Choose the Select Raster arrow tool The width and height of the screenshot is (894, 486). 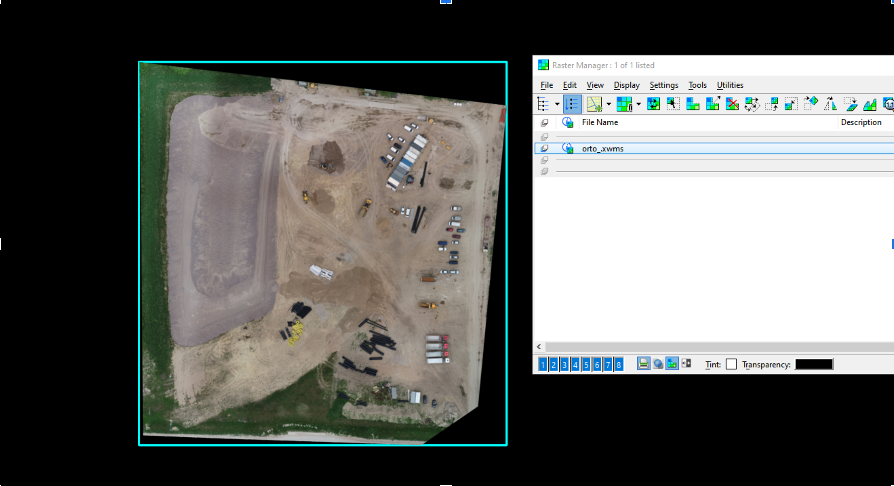click(673, 104)
